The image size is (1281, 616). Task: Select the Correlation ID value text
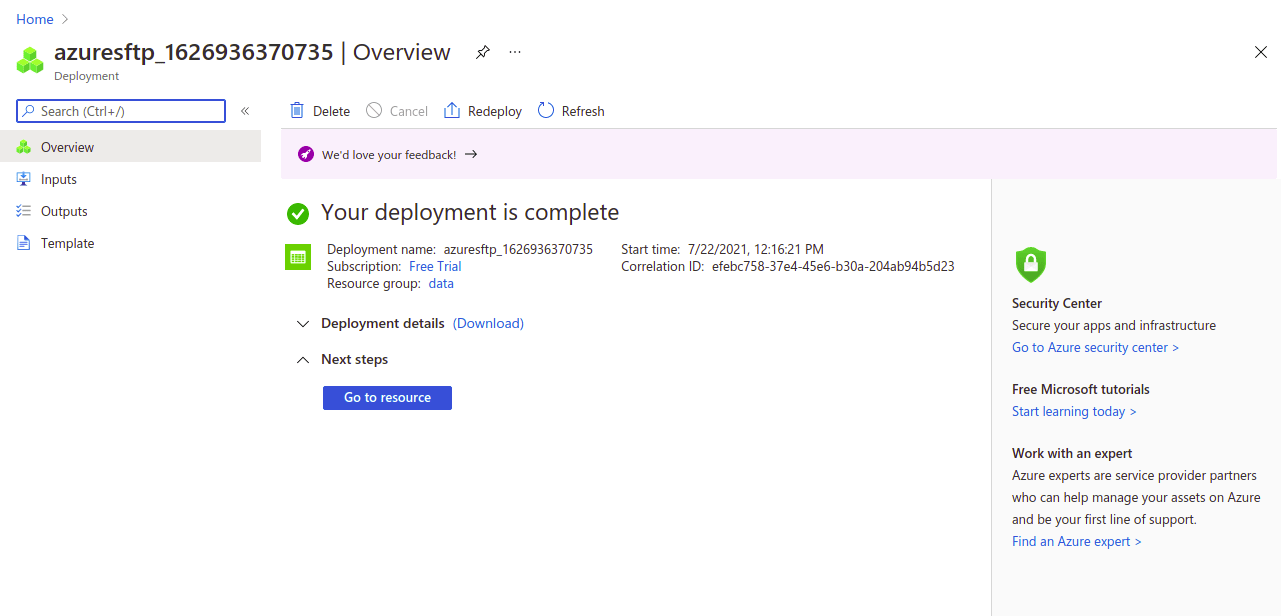833,266
